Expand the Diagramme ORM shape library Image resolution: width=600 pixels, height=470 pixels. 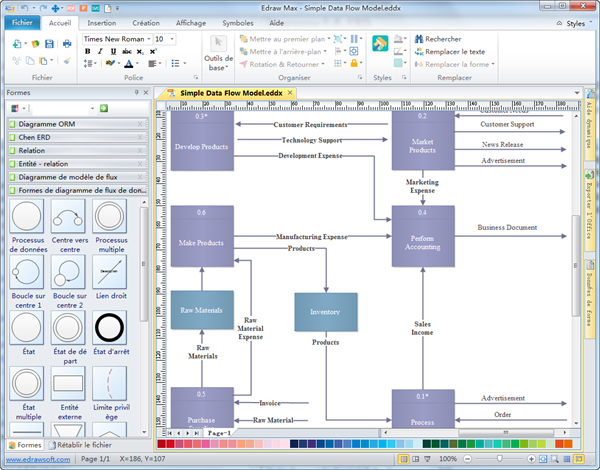click(x=47, y=124)
